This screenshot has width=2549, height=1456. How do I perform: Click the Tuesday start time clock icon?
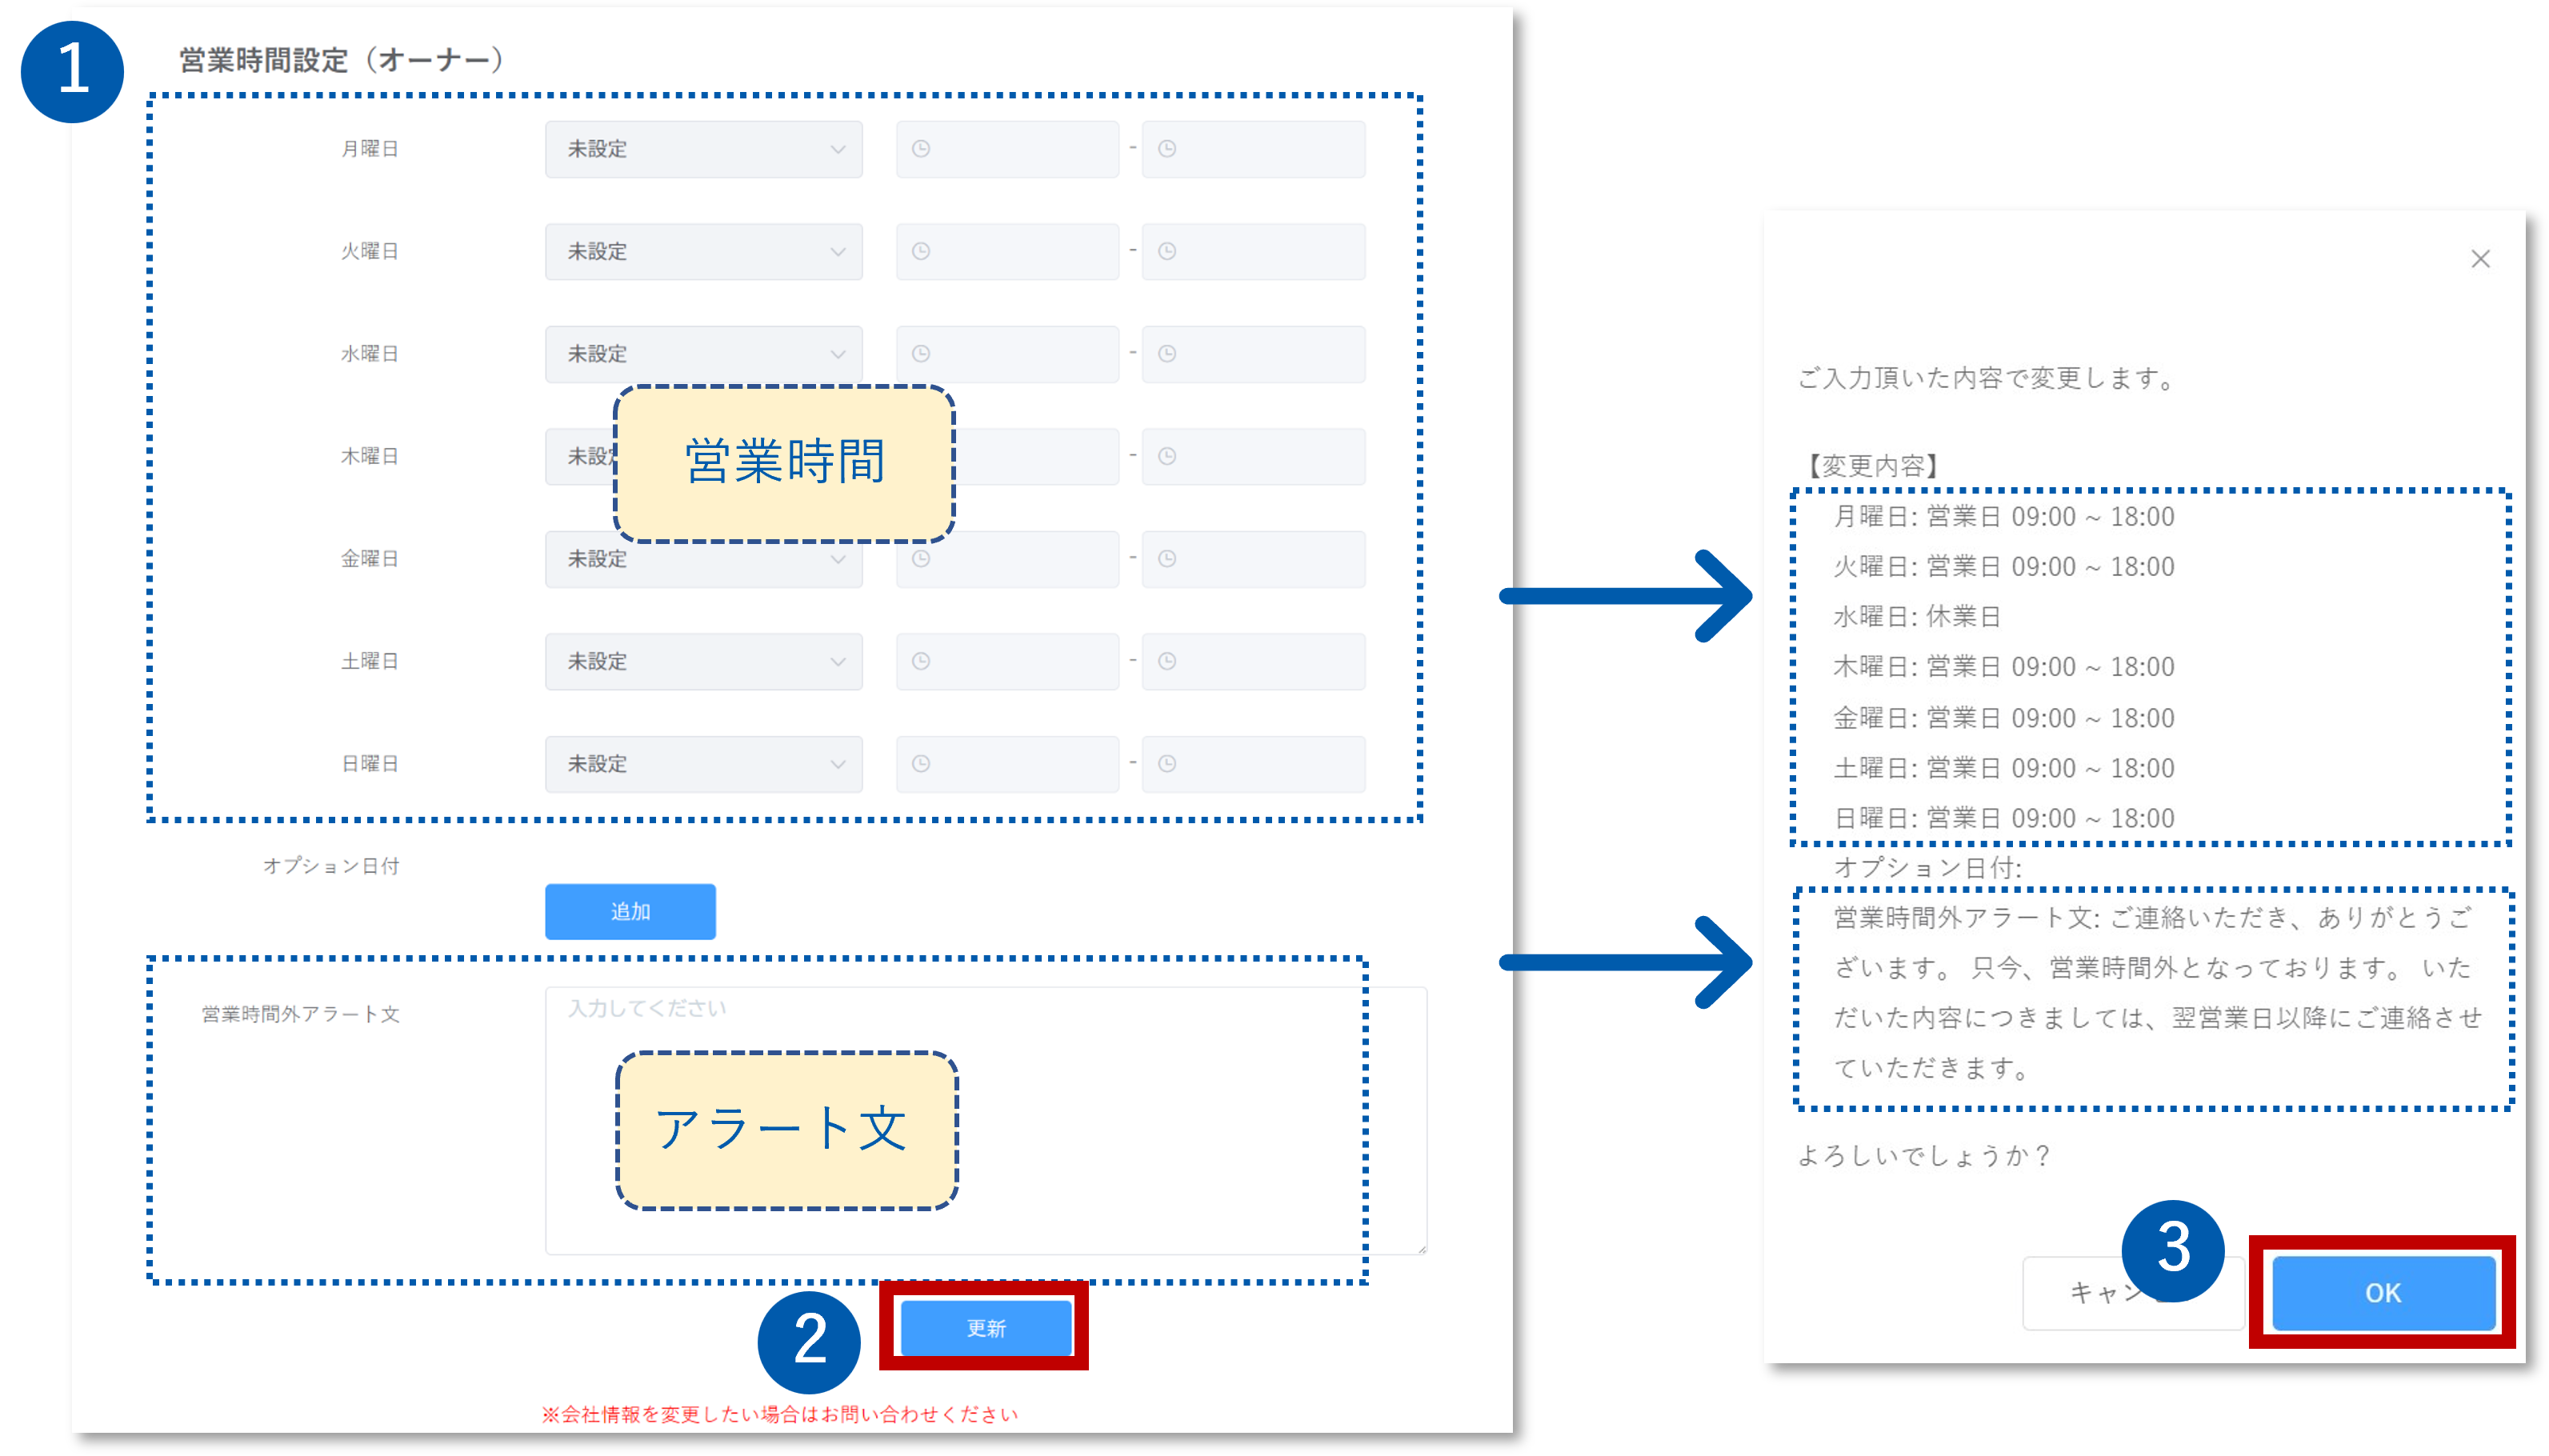tap(921, 251)
